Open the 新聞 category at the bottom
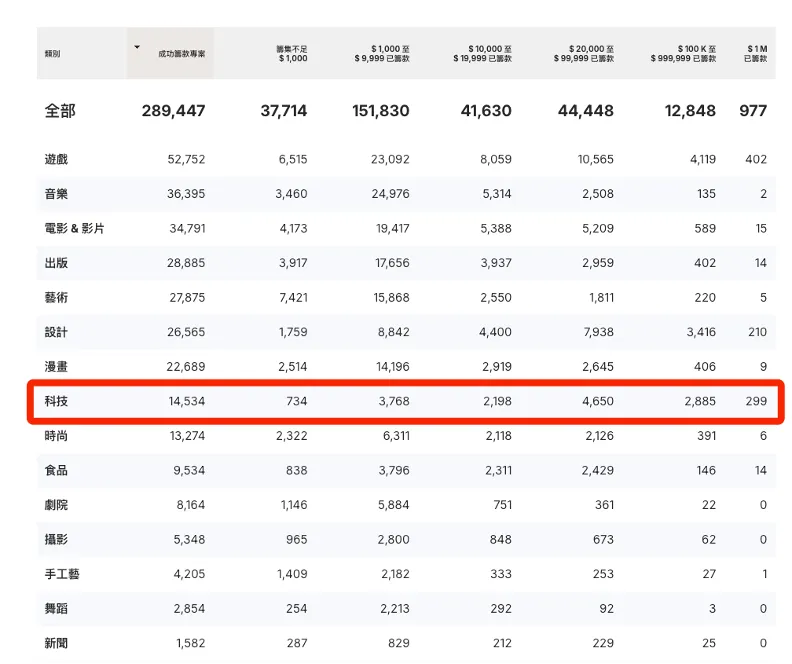 (56, 643)
